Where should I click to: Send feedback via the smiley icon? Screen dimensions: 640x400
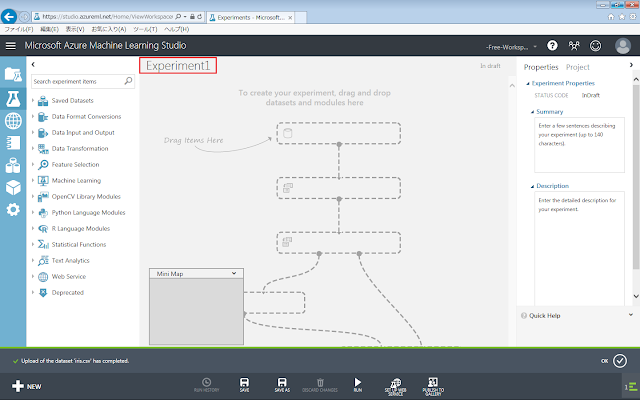pos(596,45)
